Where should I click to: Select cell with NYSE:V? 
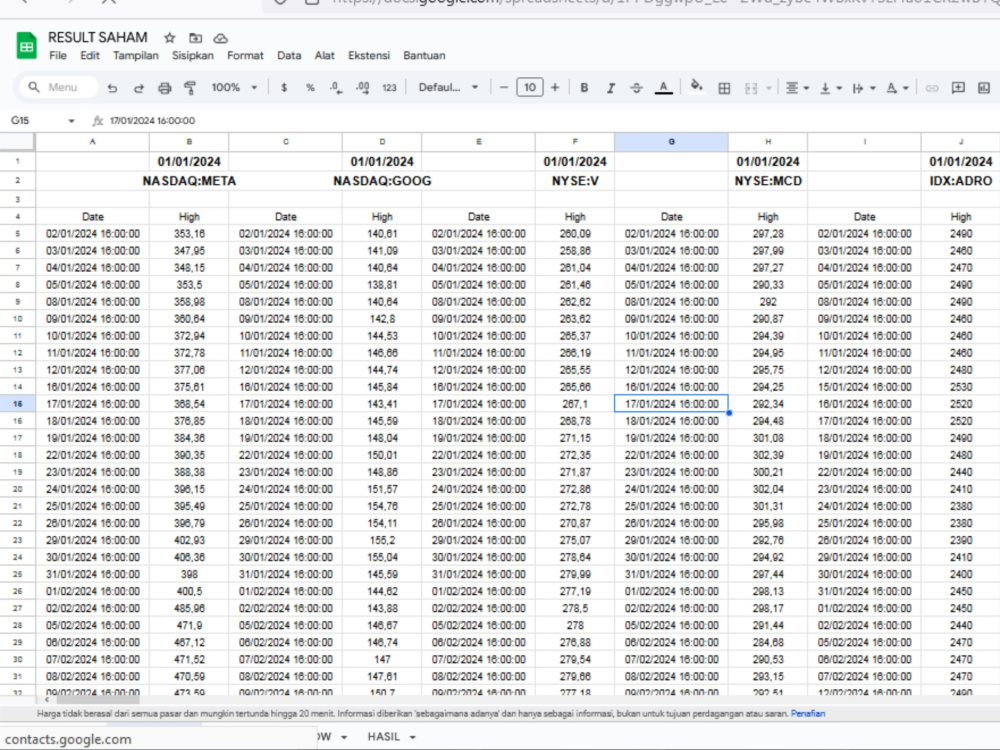(x=575, y=181)
